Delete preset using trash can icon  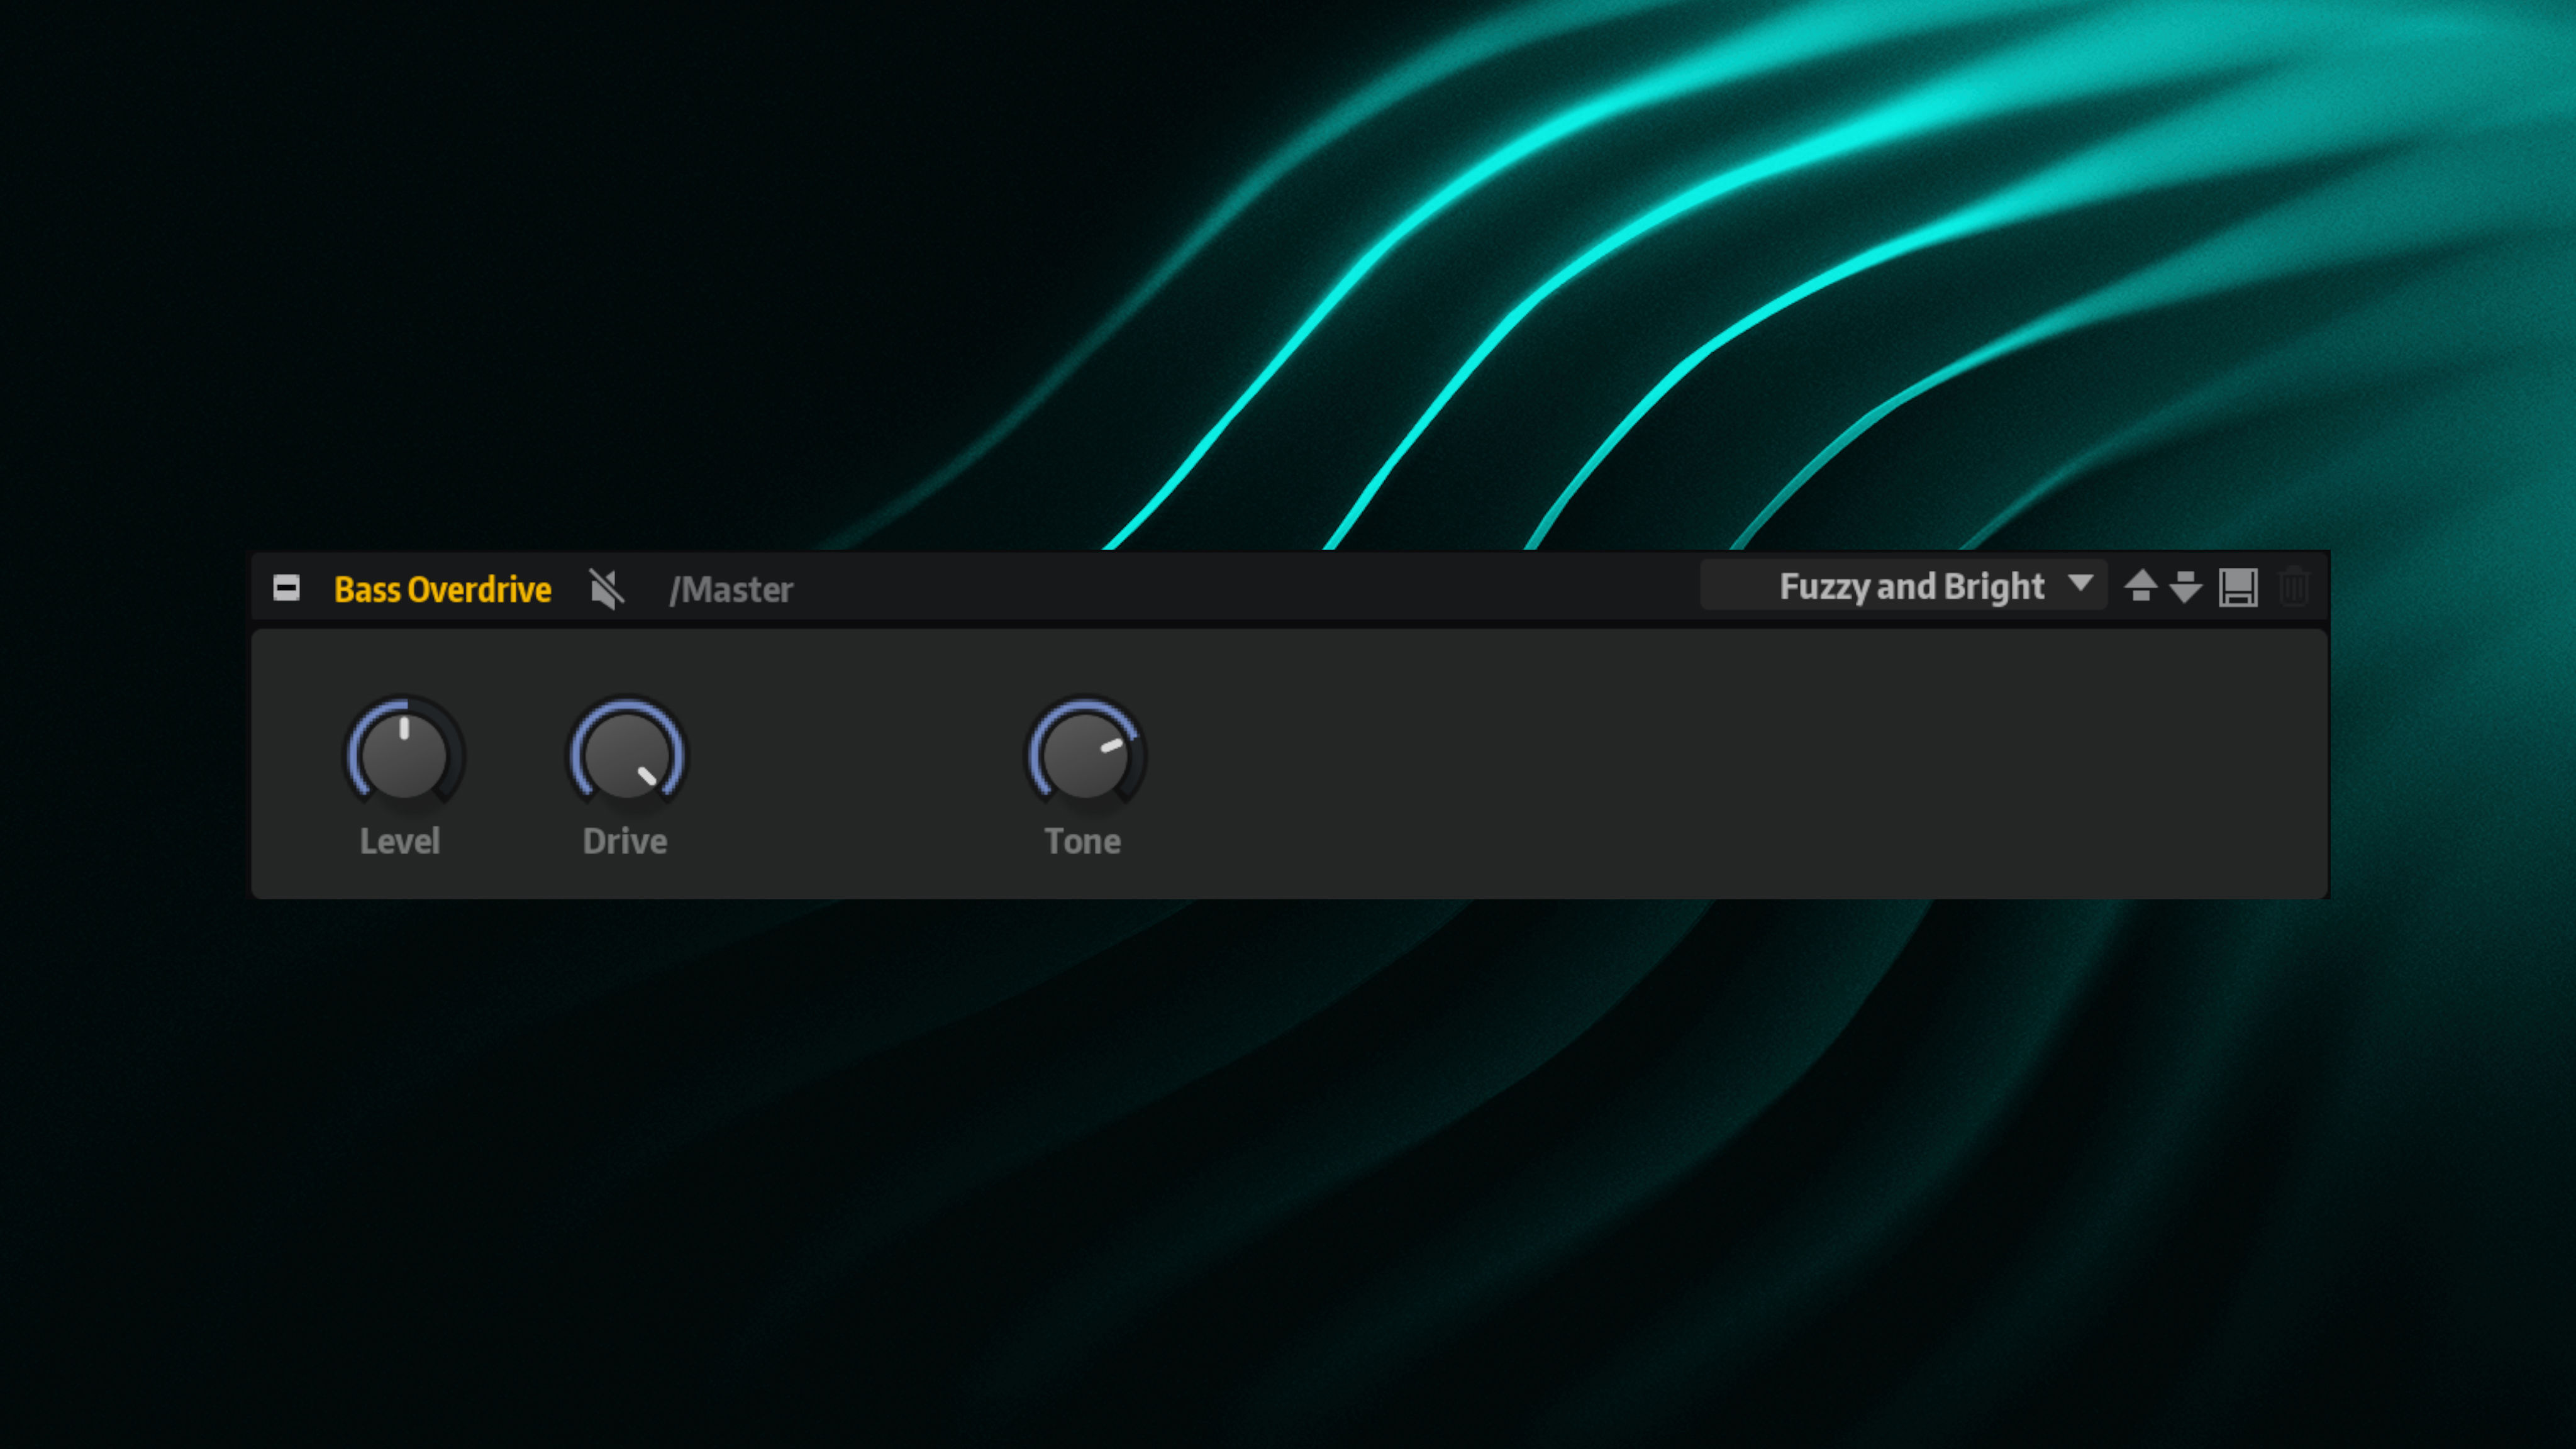pos(2294,587)
